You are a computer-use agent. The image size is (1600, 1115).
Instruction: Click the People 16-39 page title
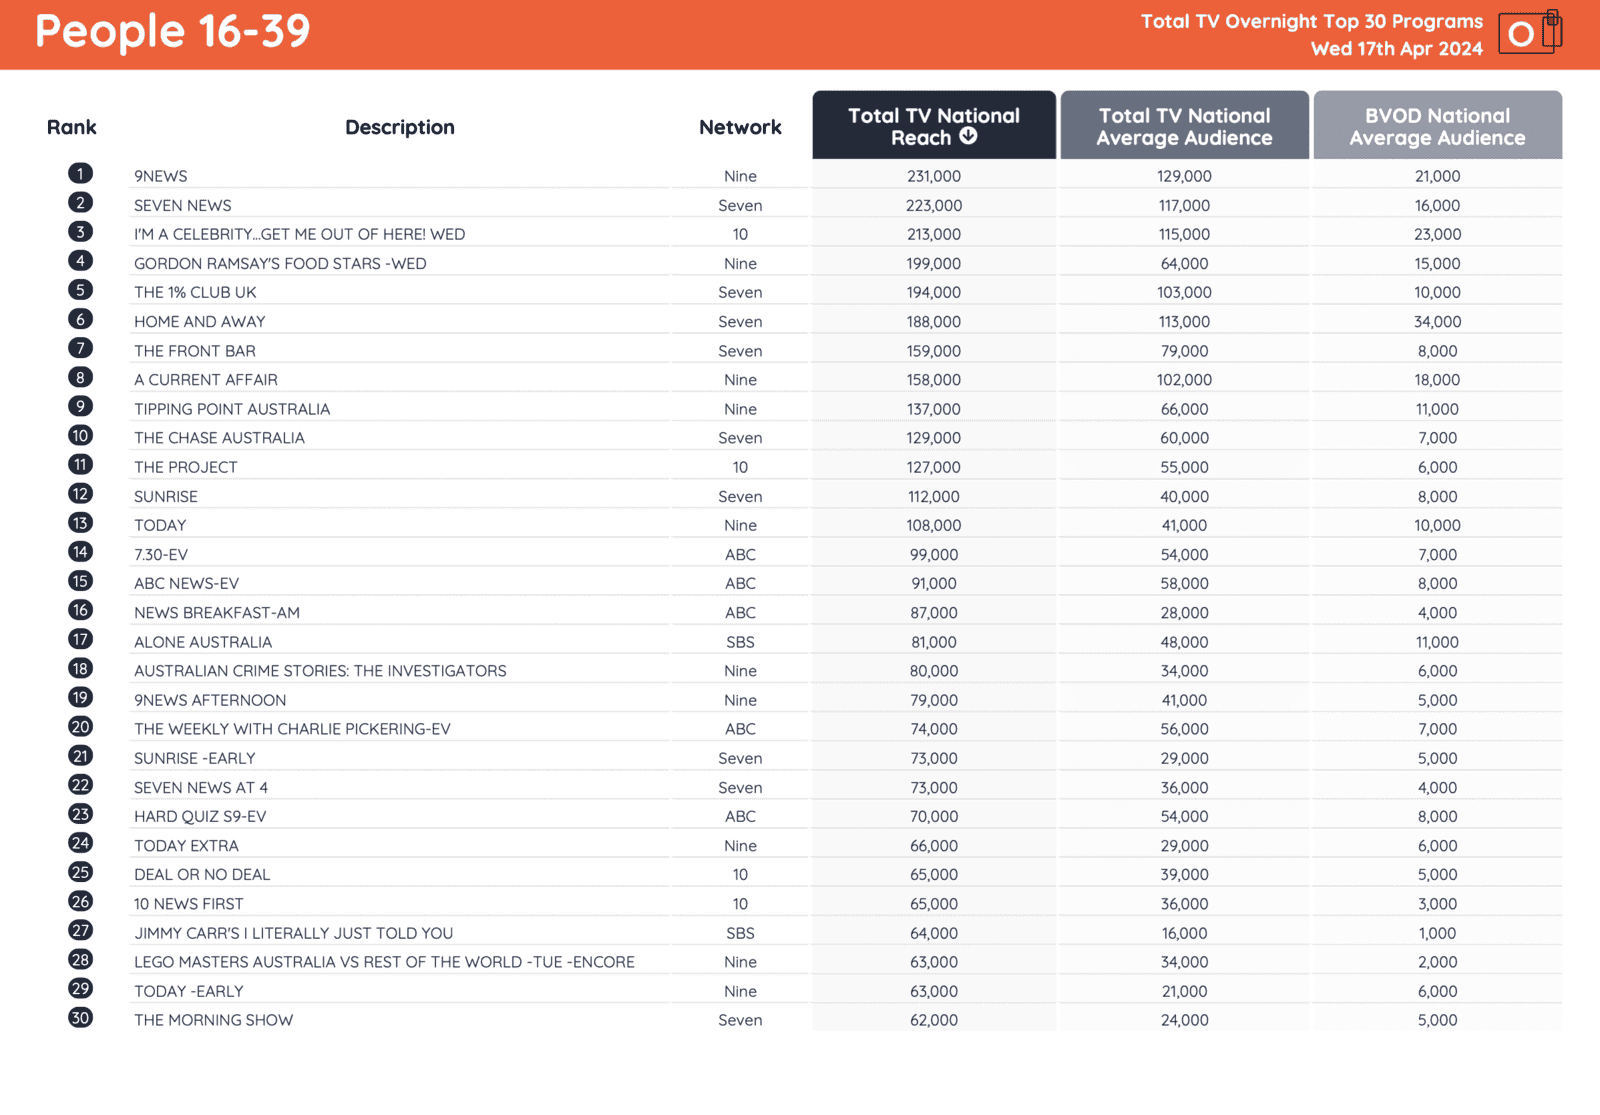pyautogui.click(x=173, y=31)
